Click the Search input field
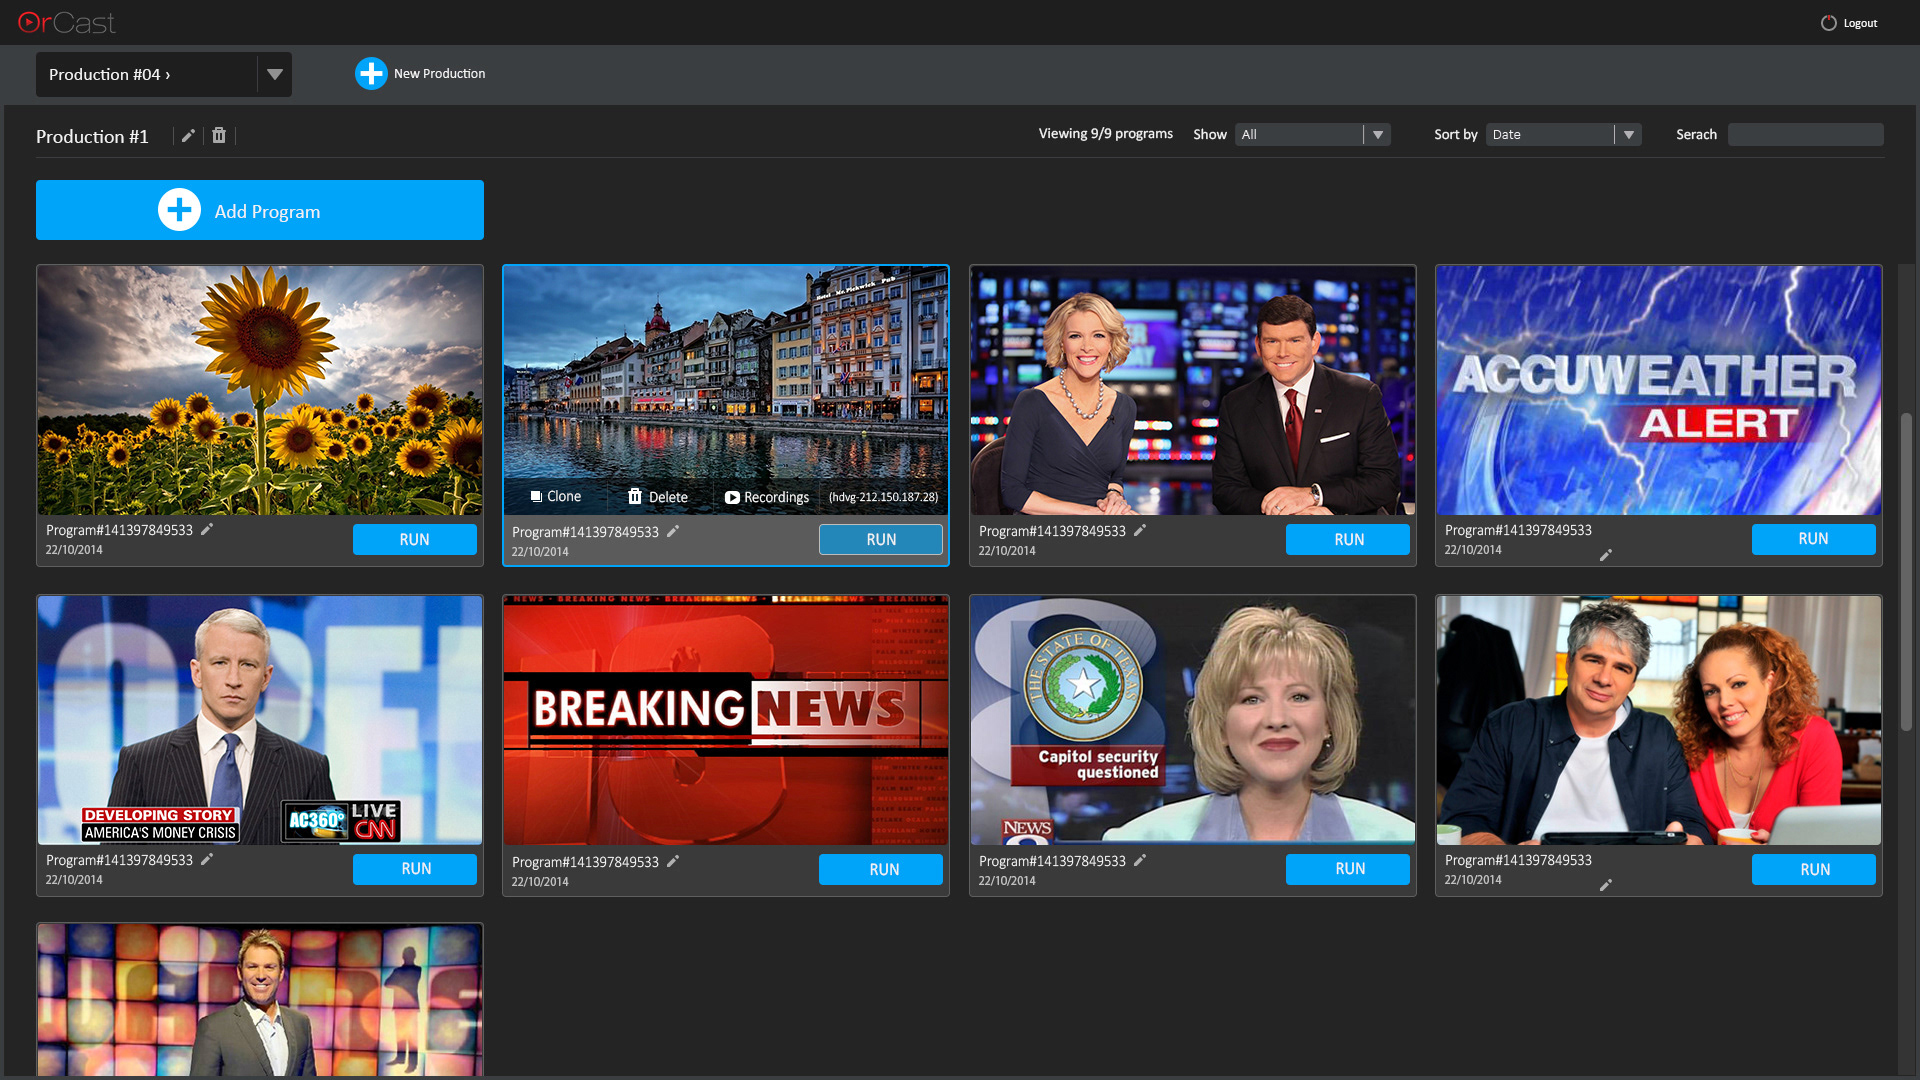This screenshot has height=1080, width=1920. (1805, 135)
